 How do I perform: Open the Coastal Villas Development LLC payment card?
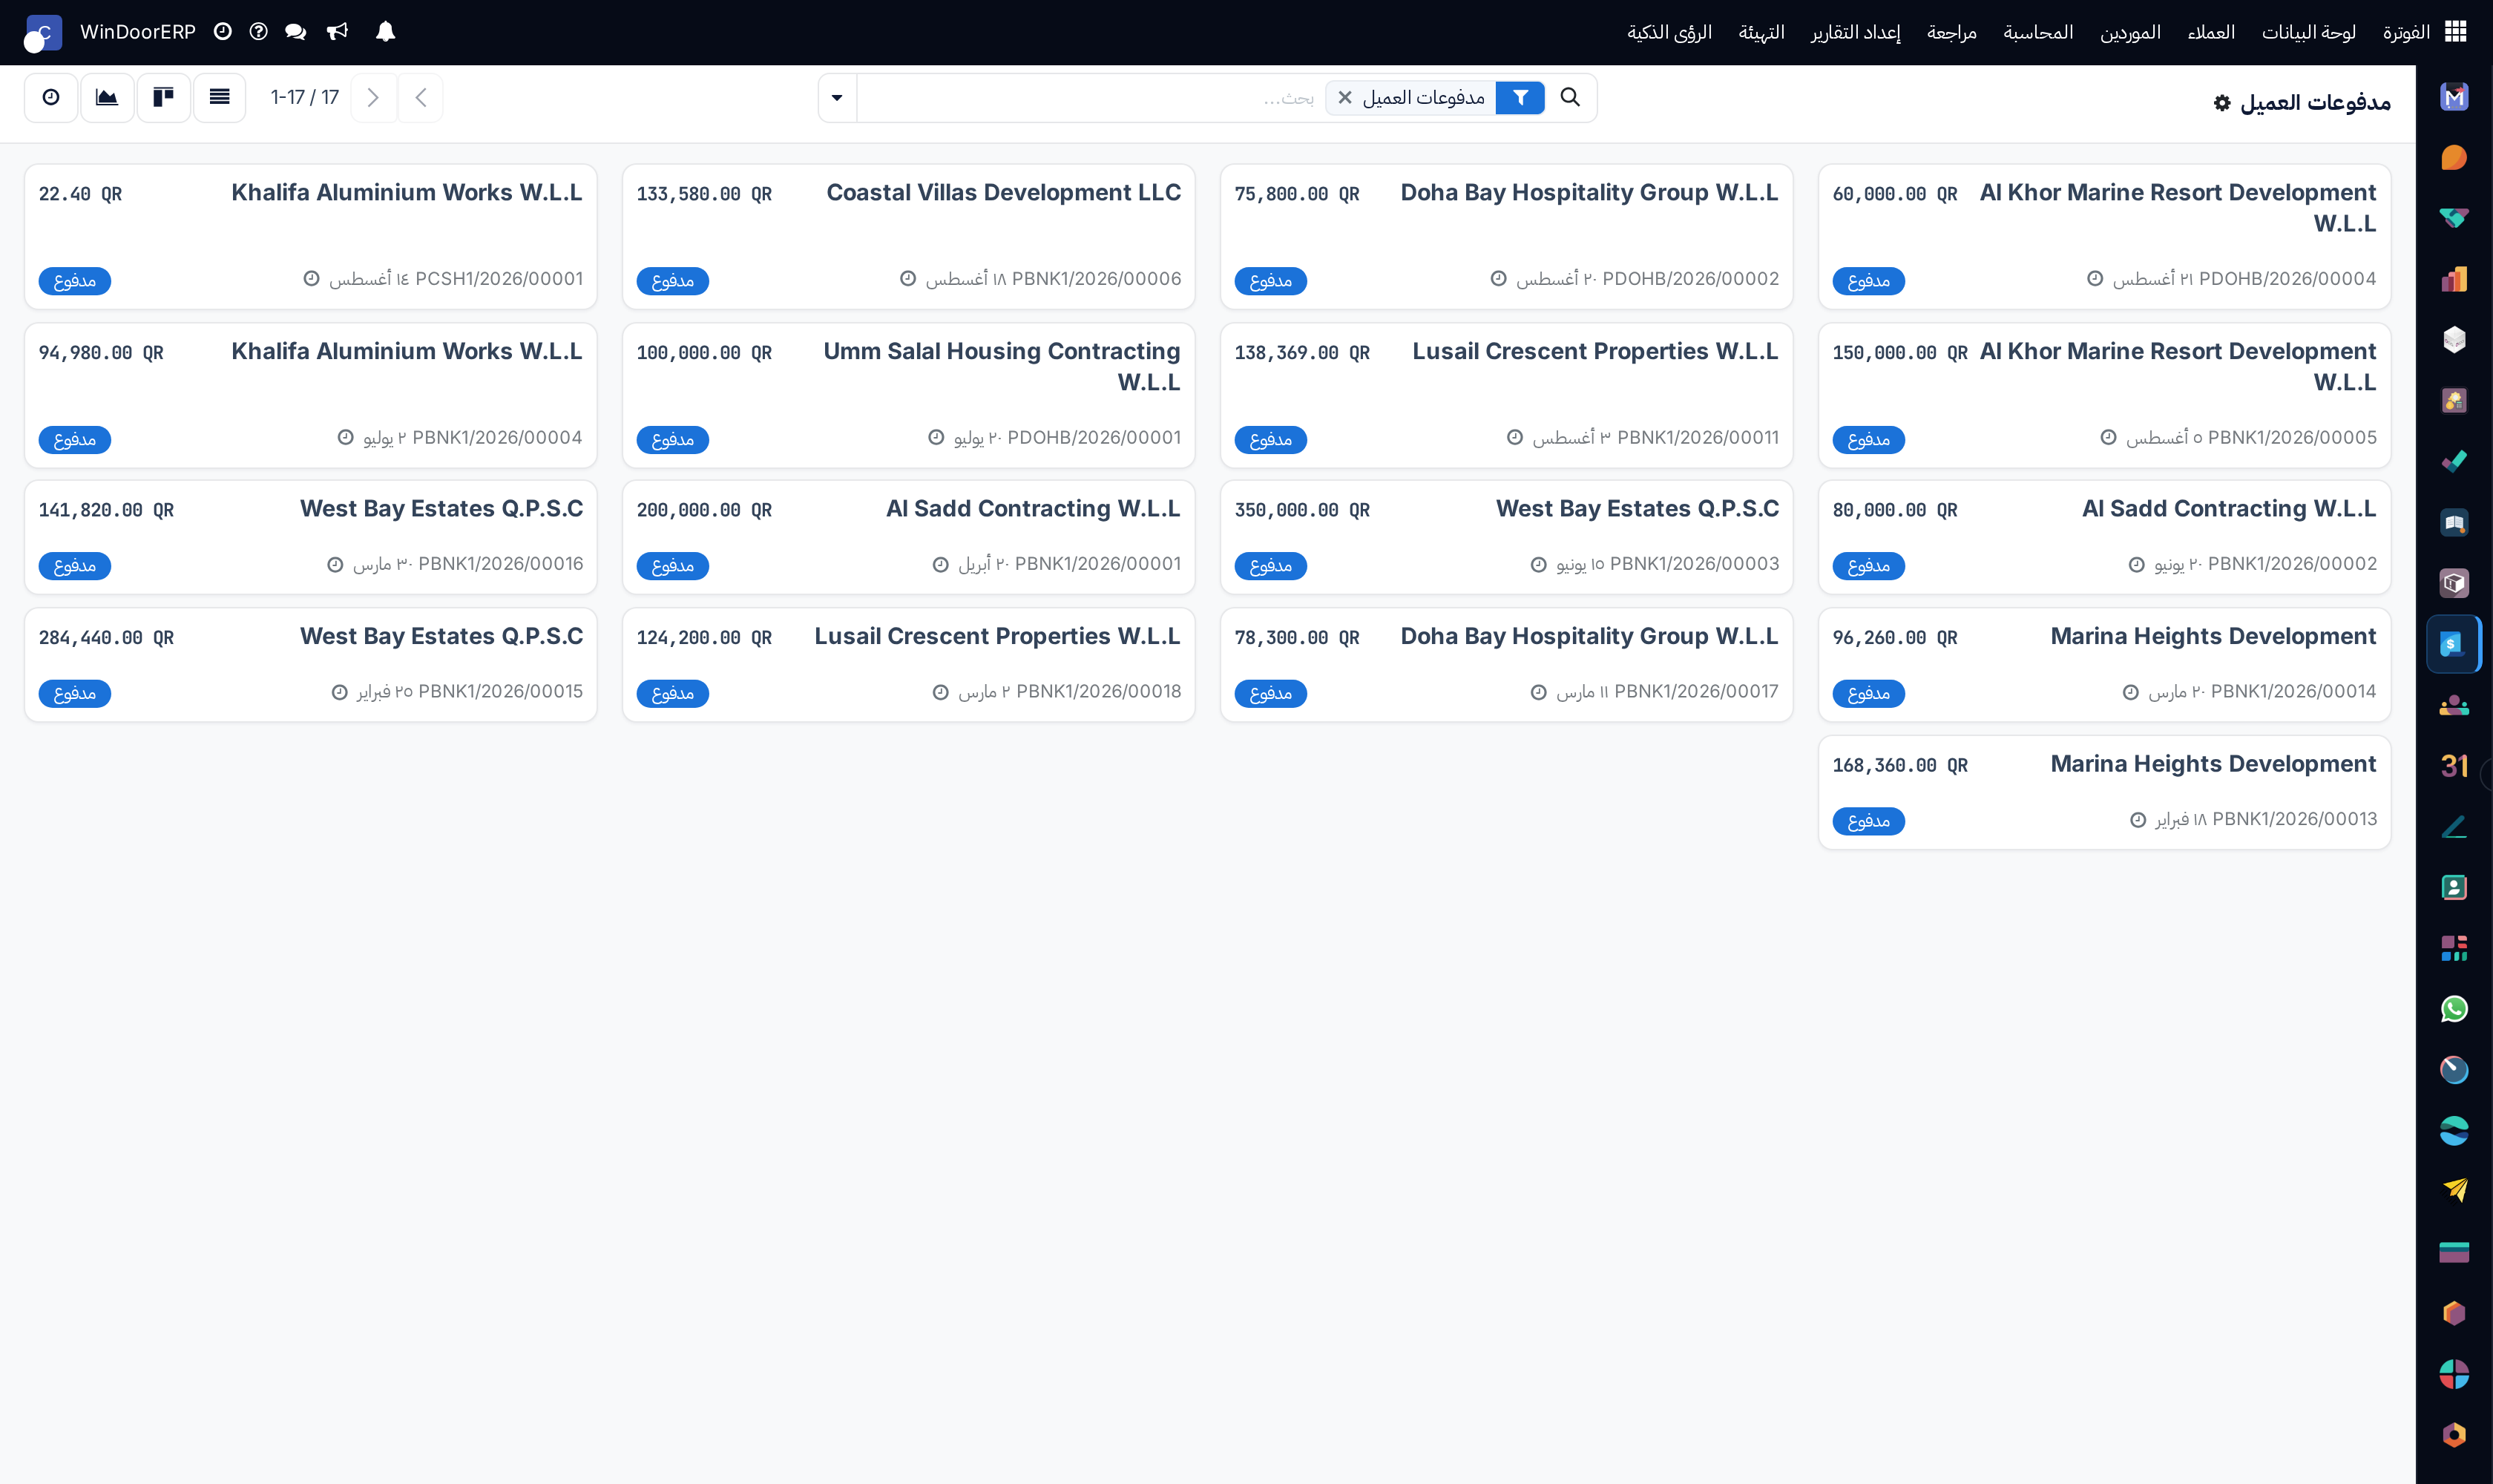(908, 237)
